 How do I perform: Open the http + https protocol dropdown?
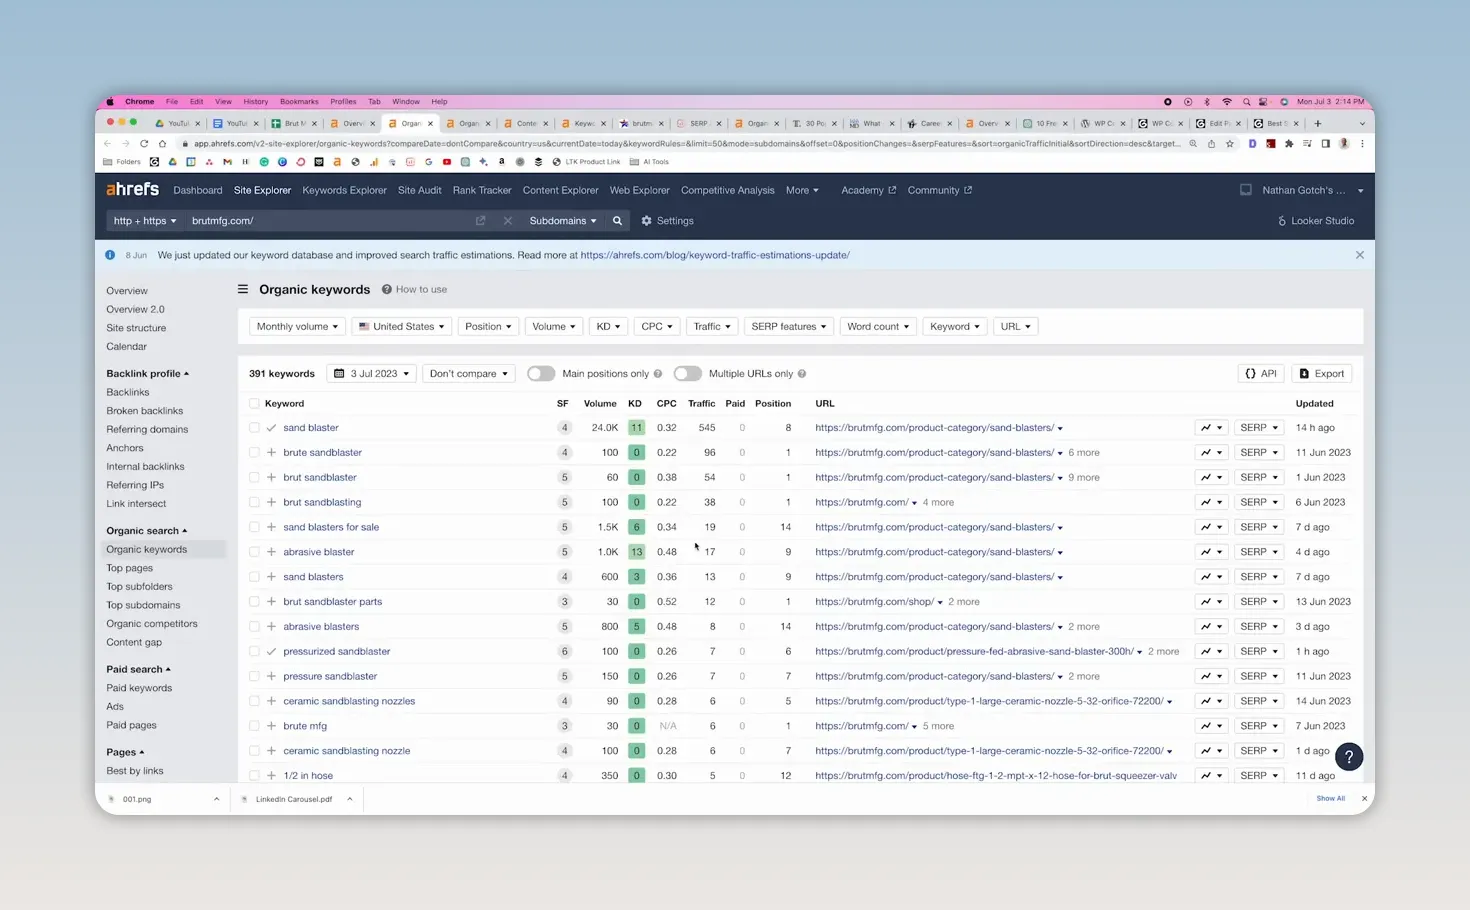pos(145,221)
